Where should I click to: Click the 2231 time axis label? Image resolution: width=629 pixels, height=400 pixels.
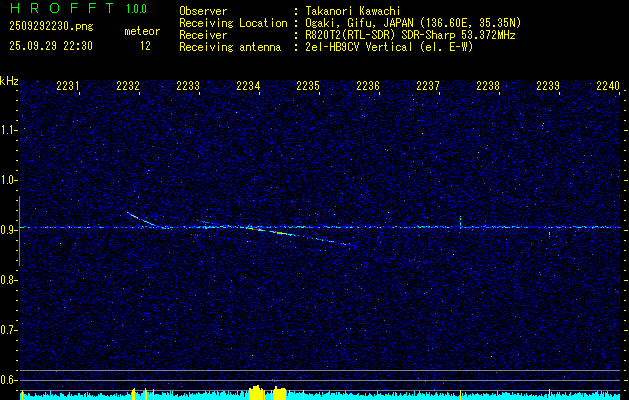point(68,87)
